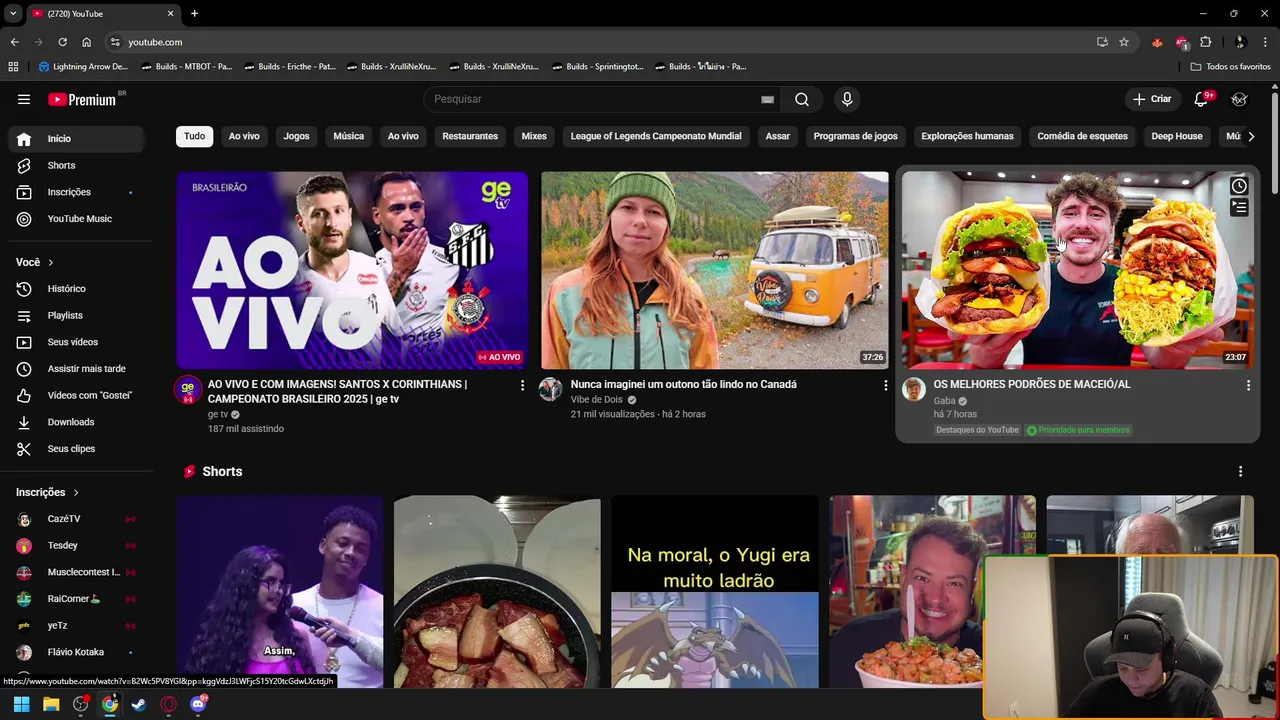Open Lightning Arrow De... bookmark

tap(83, 67)
